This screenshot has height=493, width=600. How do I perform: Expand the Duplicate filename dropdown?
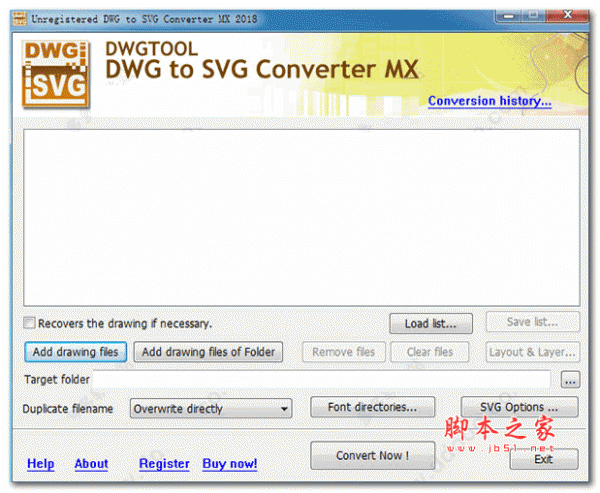click(x=211, y=408)
